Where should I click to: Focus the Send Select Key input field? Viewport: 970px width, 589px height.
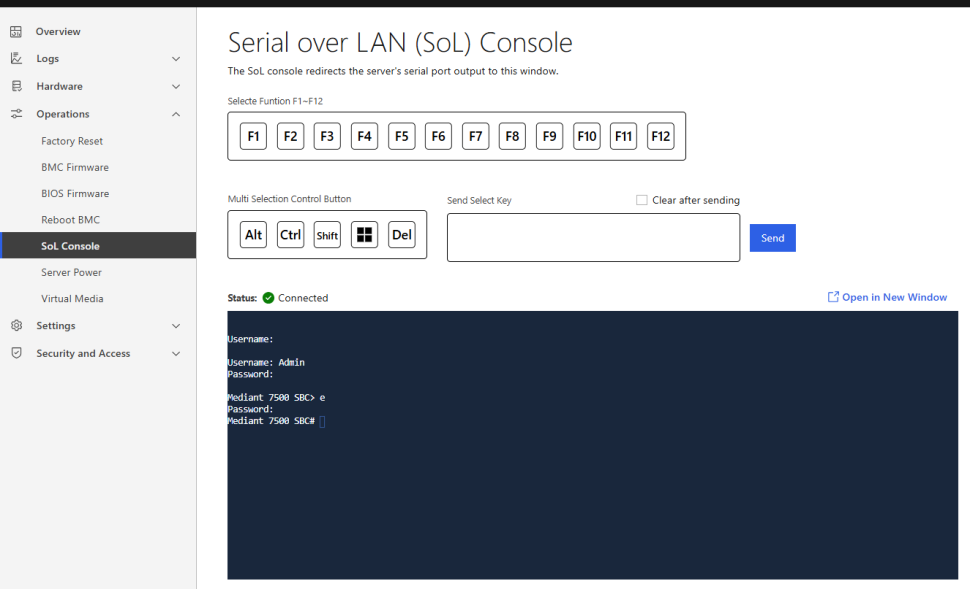593,238
